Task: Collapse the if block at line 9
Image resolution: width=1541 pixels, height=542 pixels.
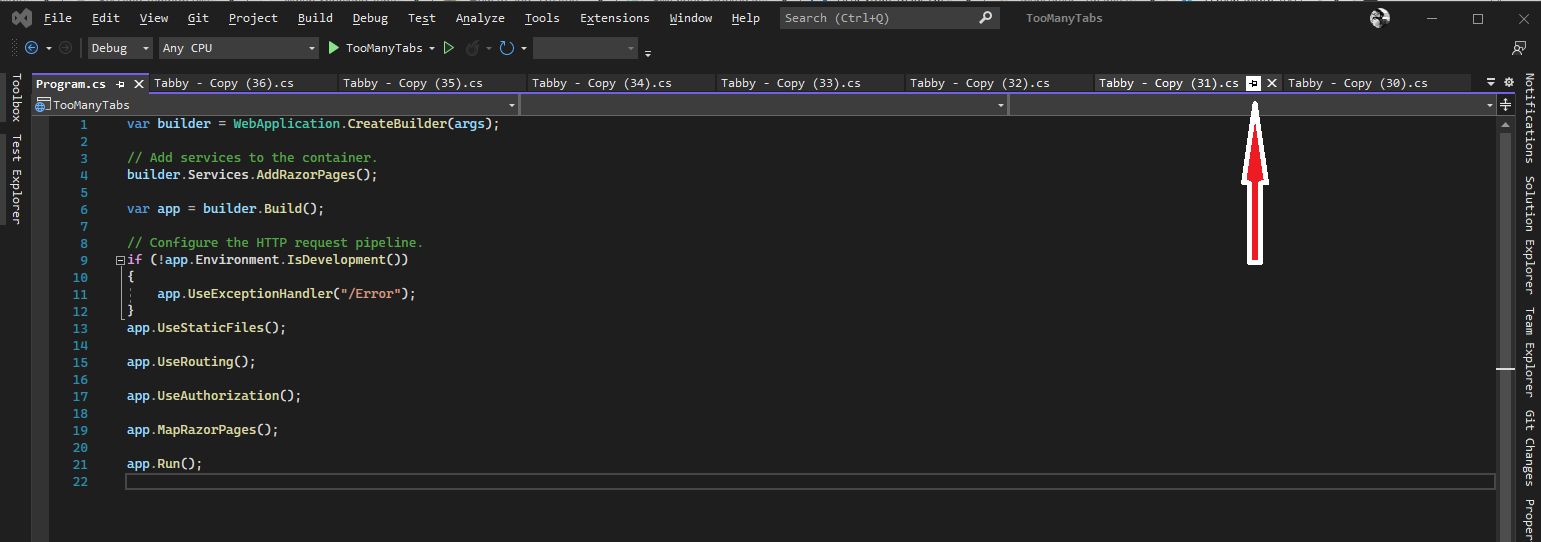Action: pos(121,260)
